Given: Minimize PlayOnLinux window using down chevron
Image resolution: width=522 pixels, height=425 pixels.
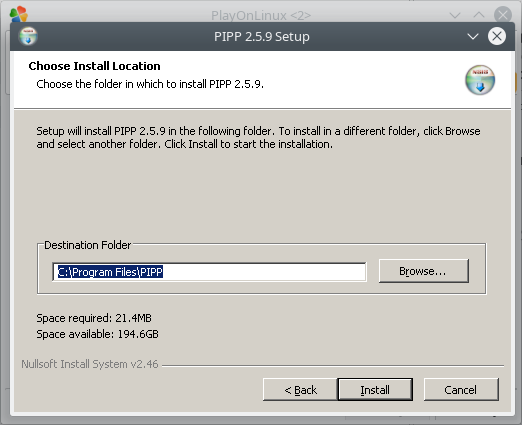Looking at the screenshot, I should (x=455, y=15).
